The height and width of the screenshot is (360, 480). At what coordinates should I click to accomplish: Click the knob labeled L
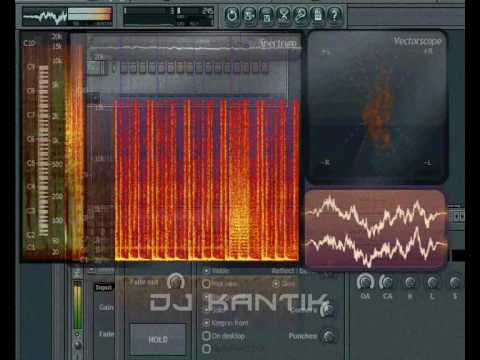coord(432,283)
